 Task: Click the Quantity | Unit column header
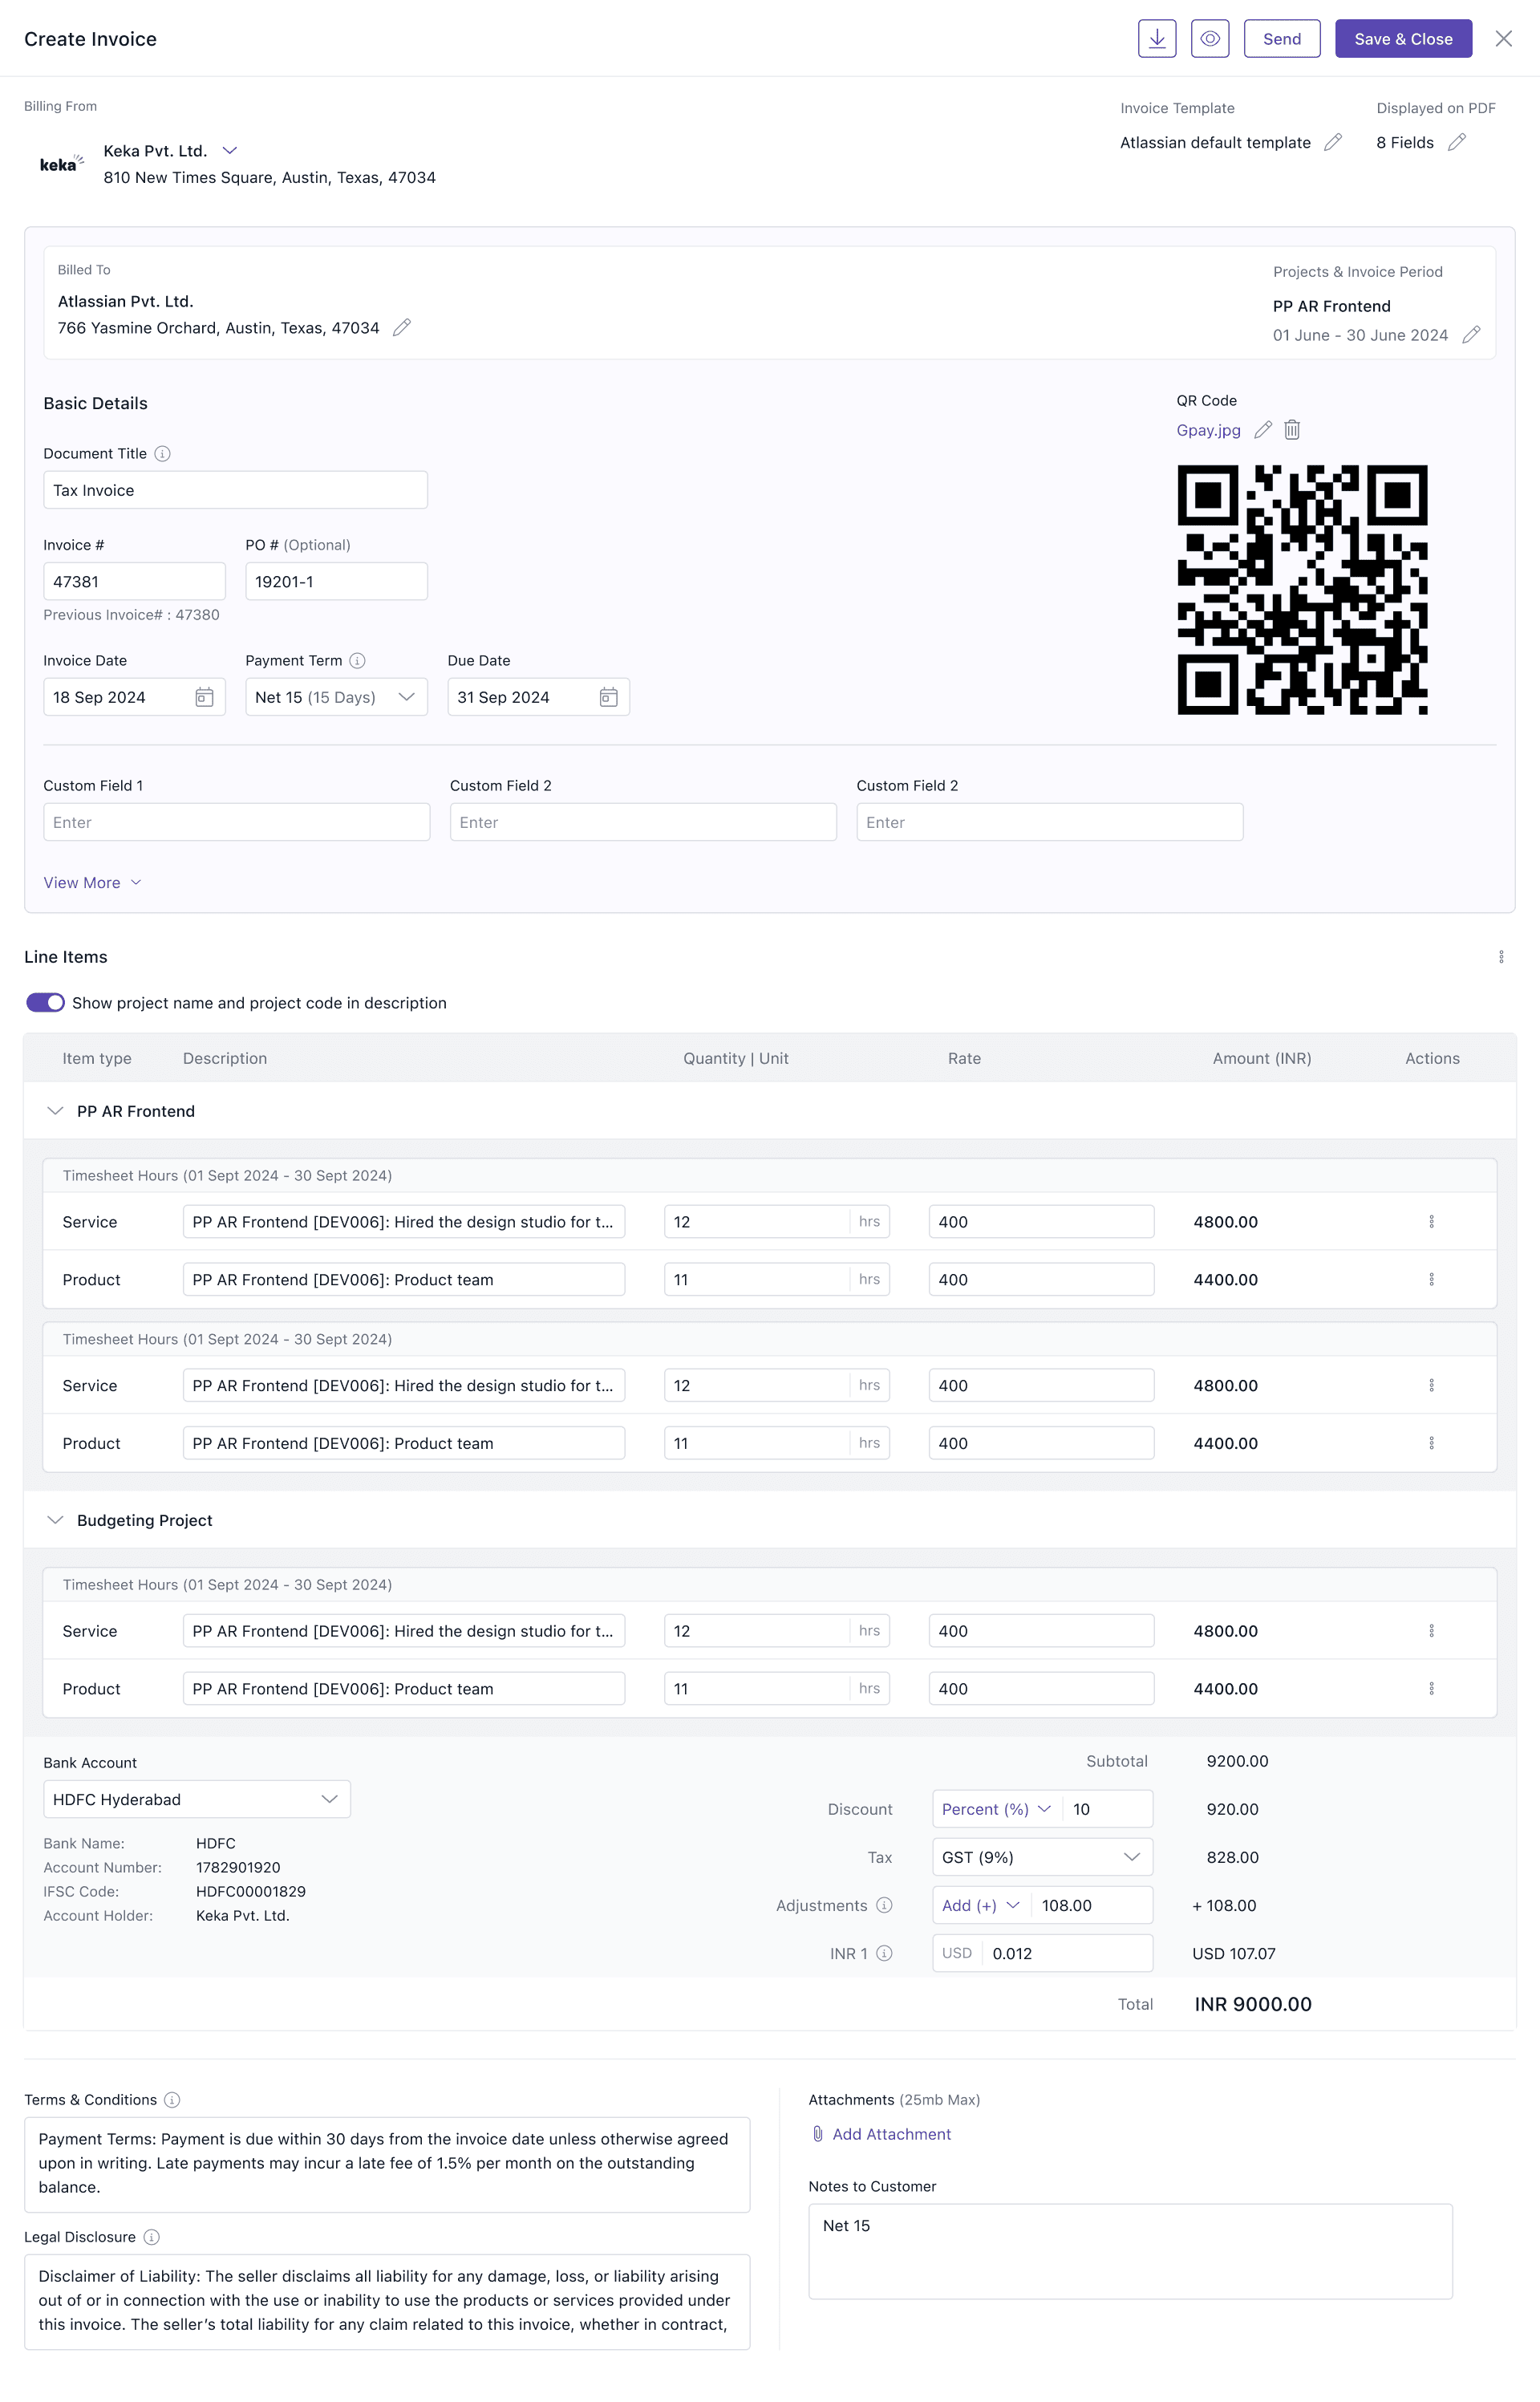coord(736,1058)
